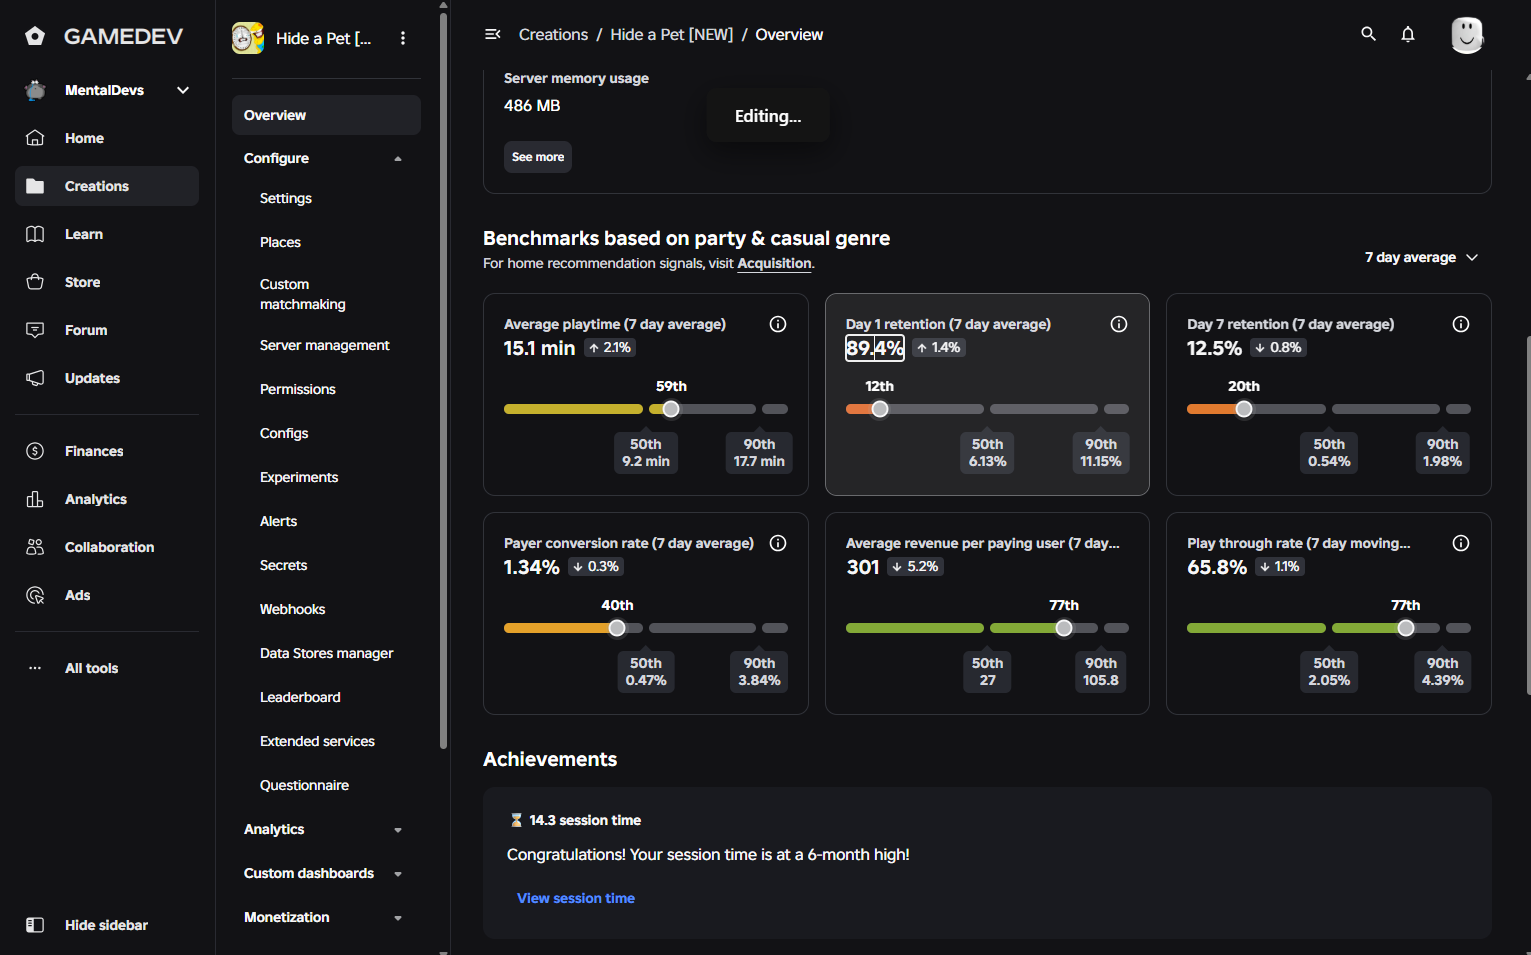Viewport: 1531px width, 955px height.
Task: Click the See more button
Action: coord(538,157)
